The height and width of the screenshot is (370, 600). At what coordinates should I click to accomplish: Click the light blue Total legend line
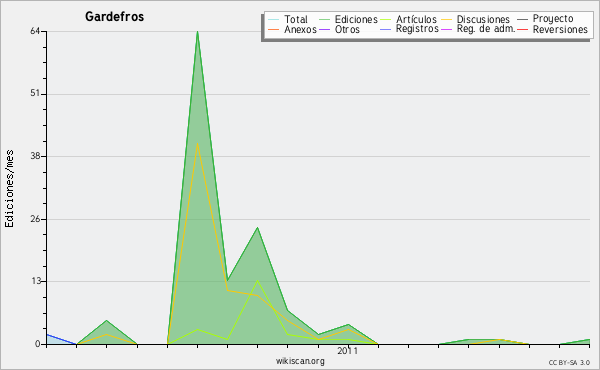[274, 20]
